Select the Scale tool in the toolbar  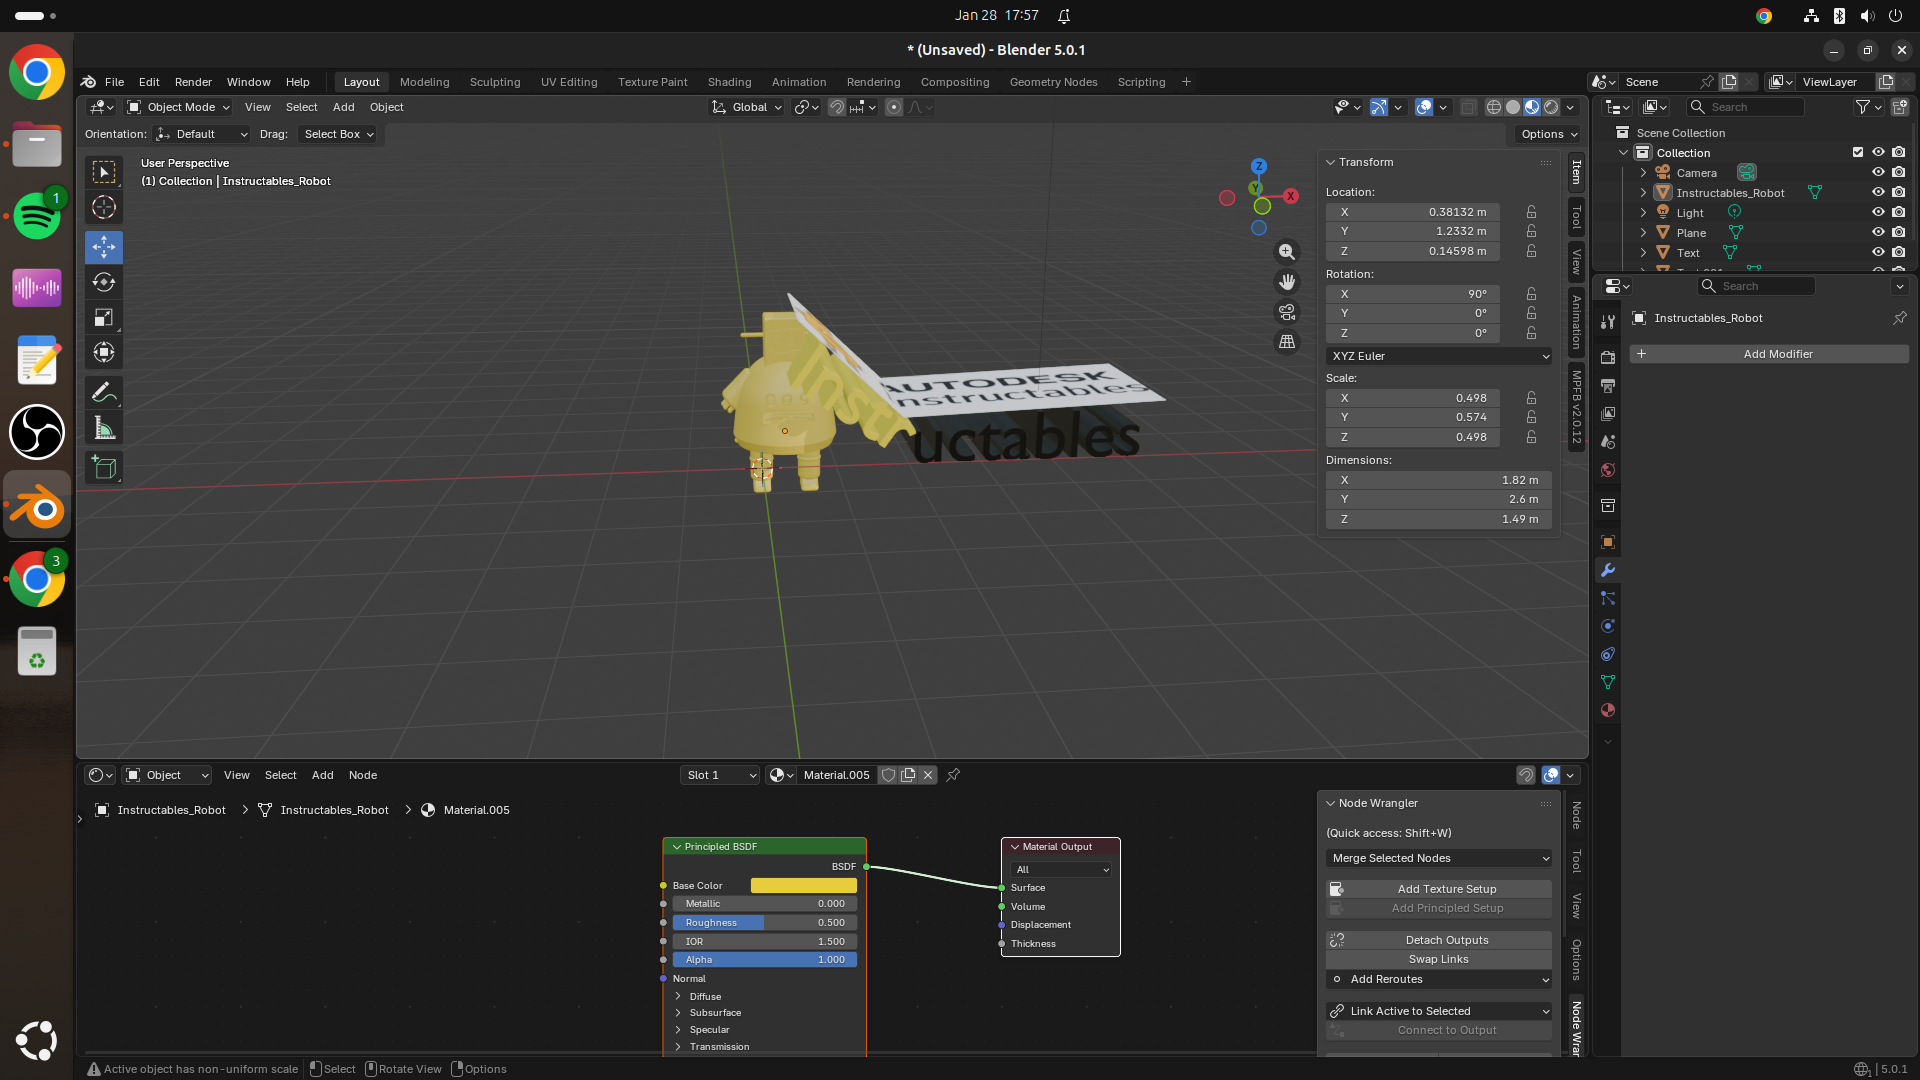[104, 318]
